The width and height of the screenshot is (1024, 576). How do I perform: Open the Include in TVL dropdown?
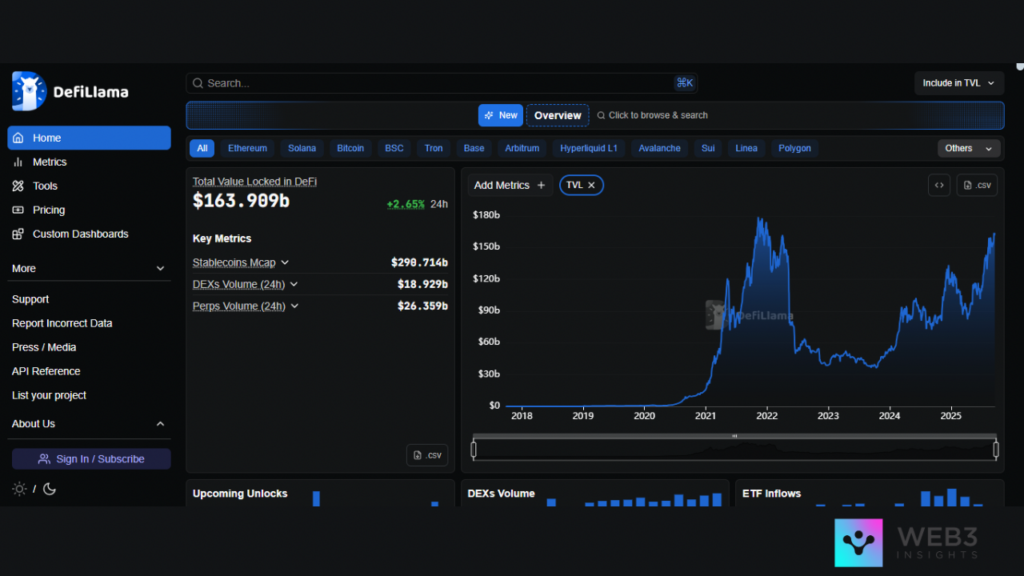tap(959, 83)
